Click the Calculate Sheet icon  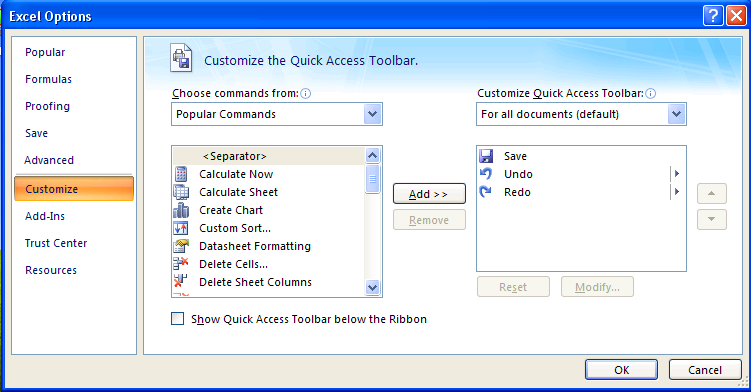pyautogui.click(x=181, y=192)
